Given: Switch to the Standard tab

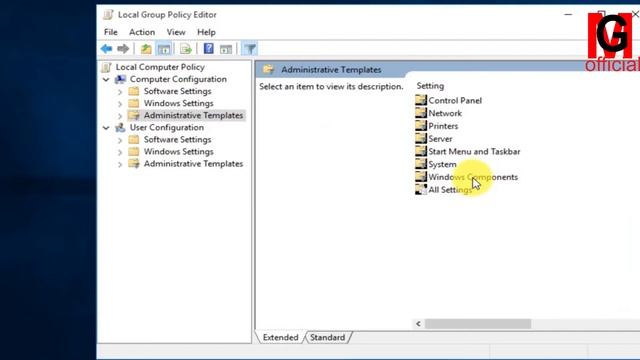Looking at the screenshot, I should click(x=327, y=338).
